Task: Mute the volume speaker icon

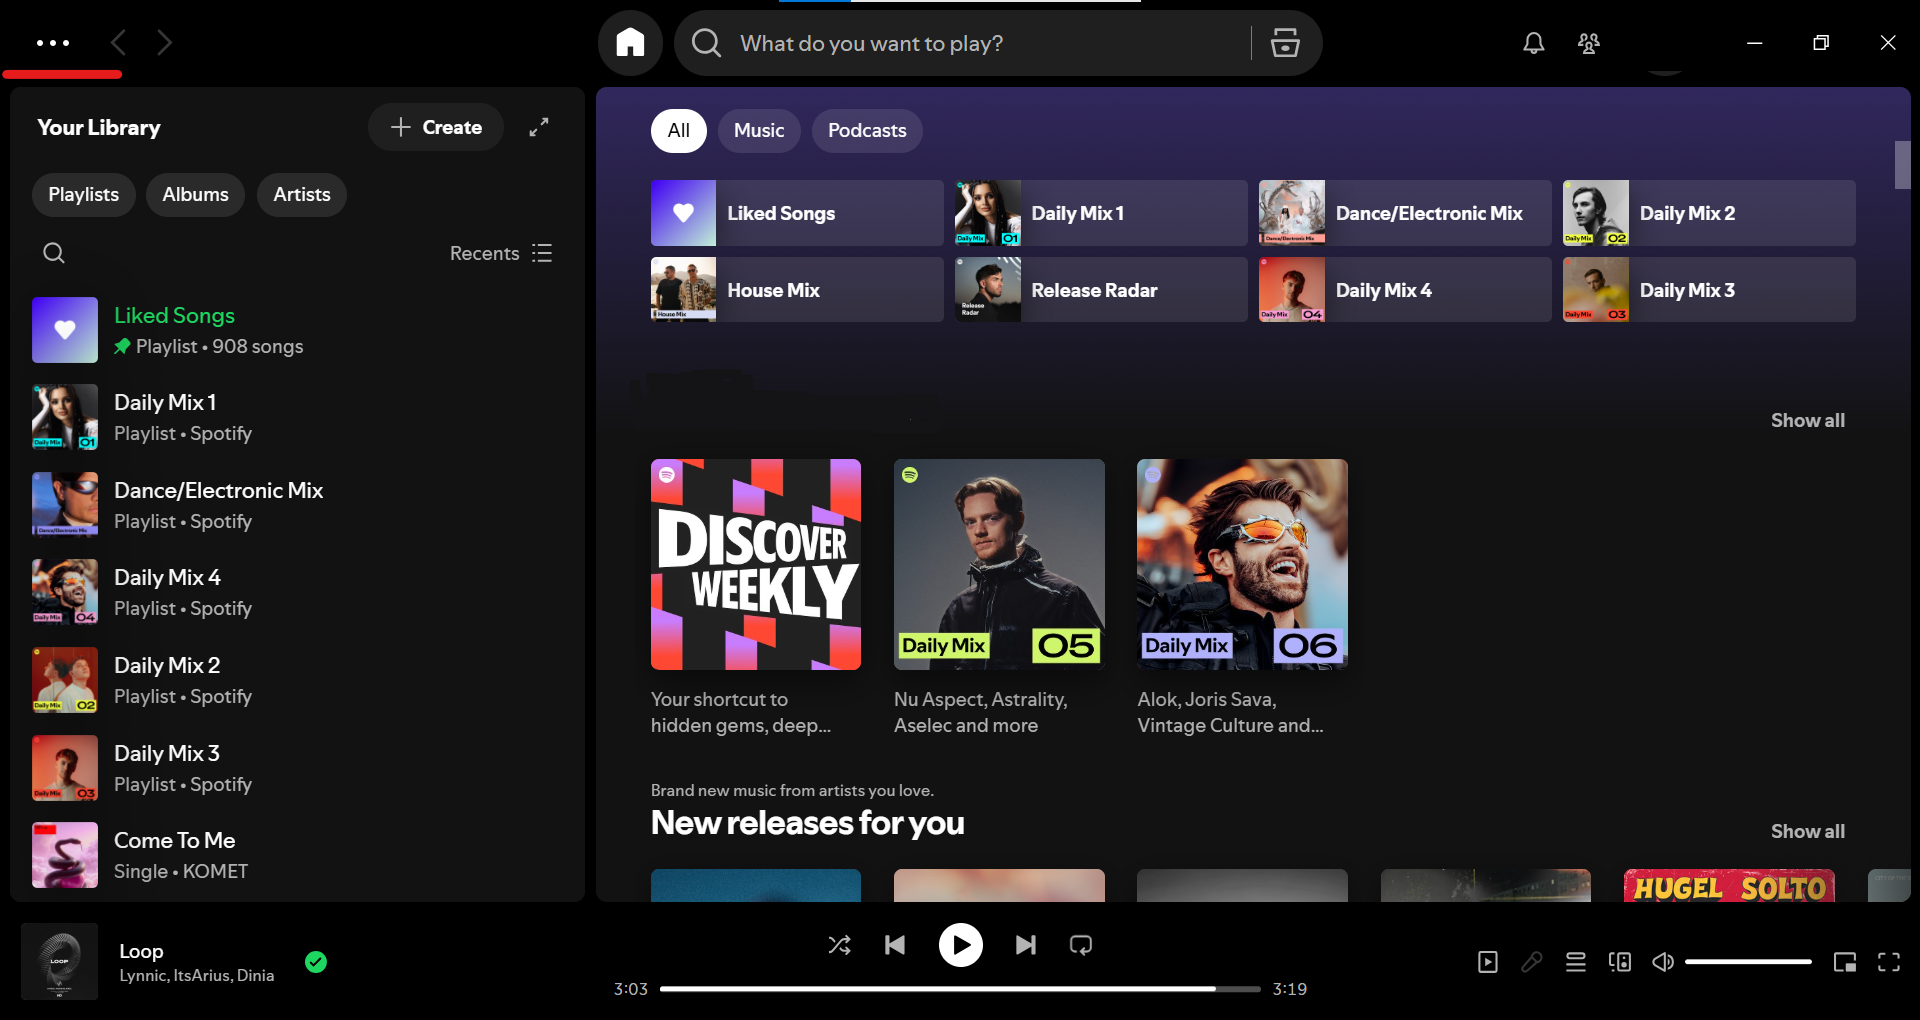Action: pyautogui.click(x=1662, y=962)
